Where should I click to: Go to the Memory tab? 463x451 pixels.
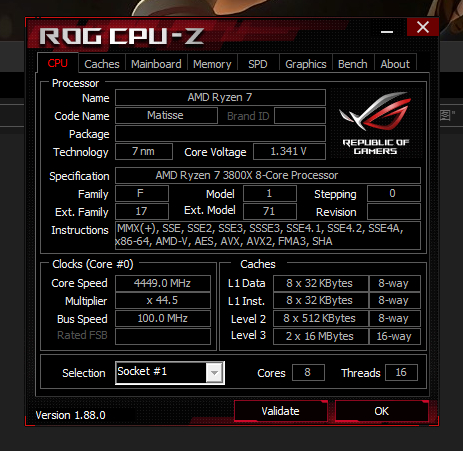click(x=212, y=64)
